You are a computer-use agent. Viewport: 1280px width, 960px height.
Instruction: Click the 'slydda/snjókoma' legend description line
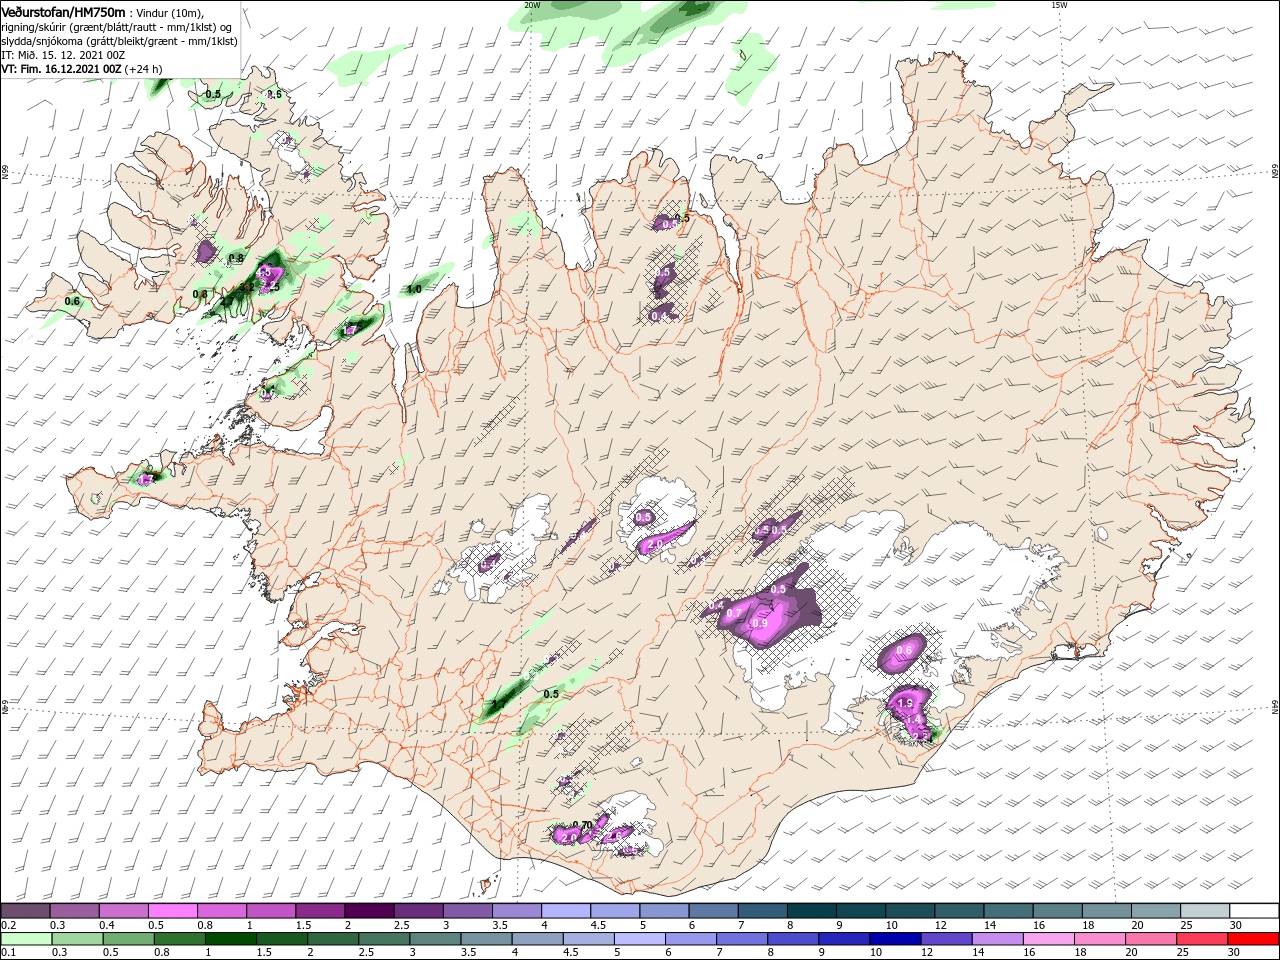(118, 41)
